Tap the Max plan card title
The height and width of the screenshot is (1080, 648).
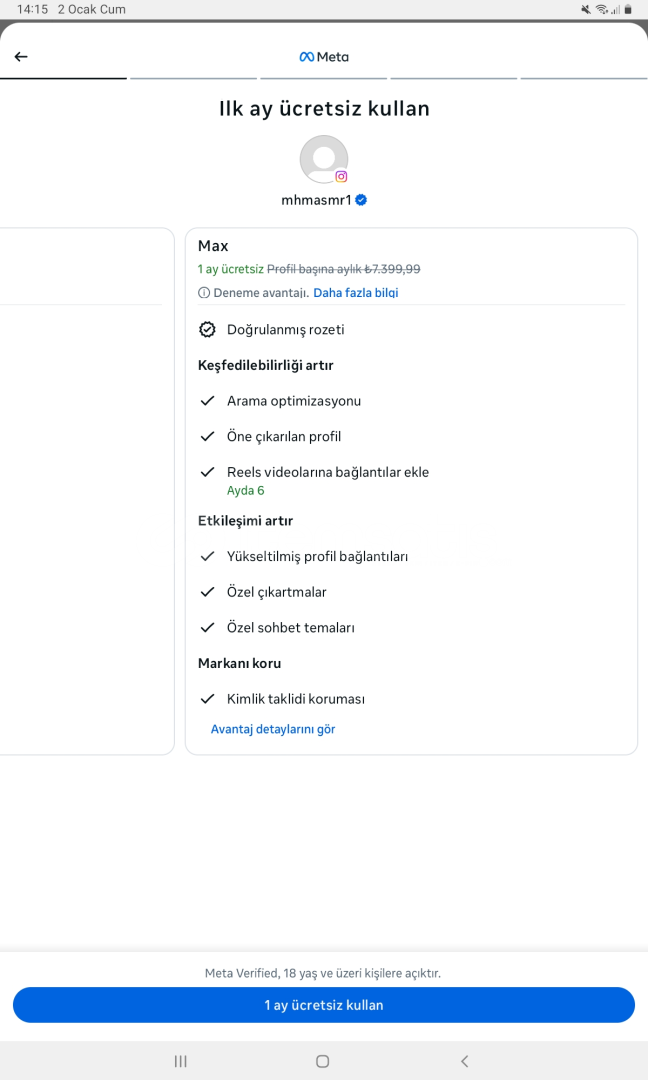[x=213, y=246]
